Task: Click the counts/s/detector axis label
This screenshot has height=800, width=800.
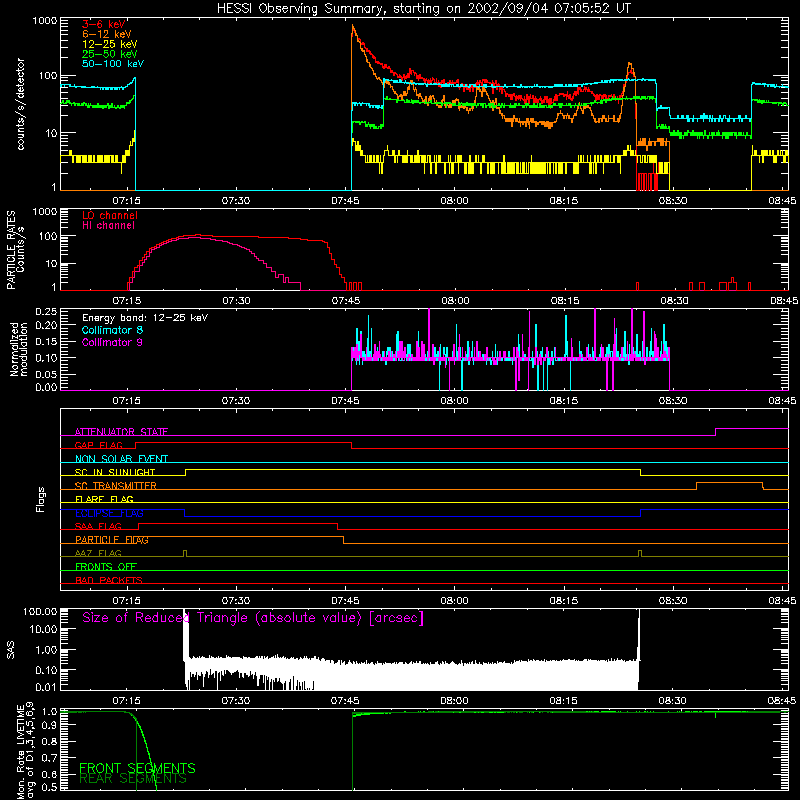Action: coord(20,104)
